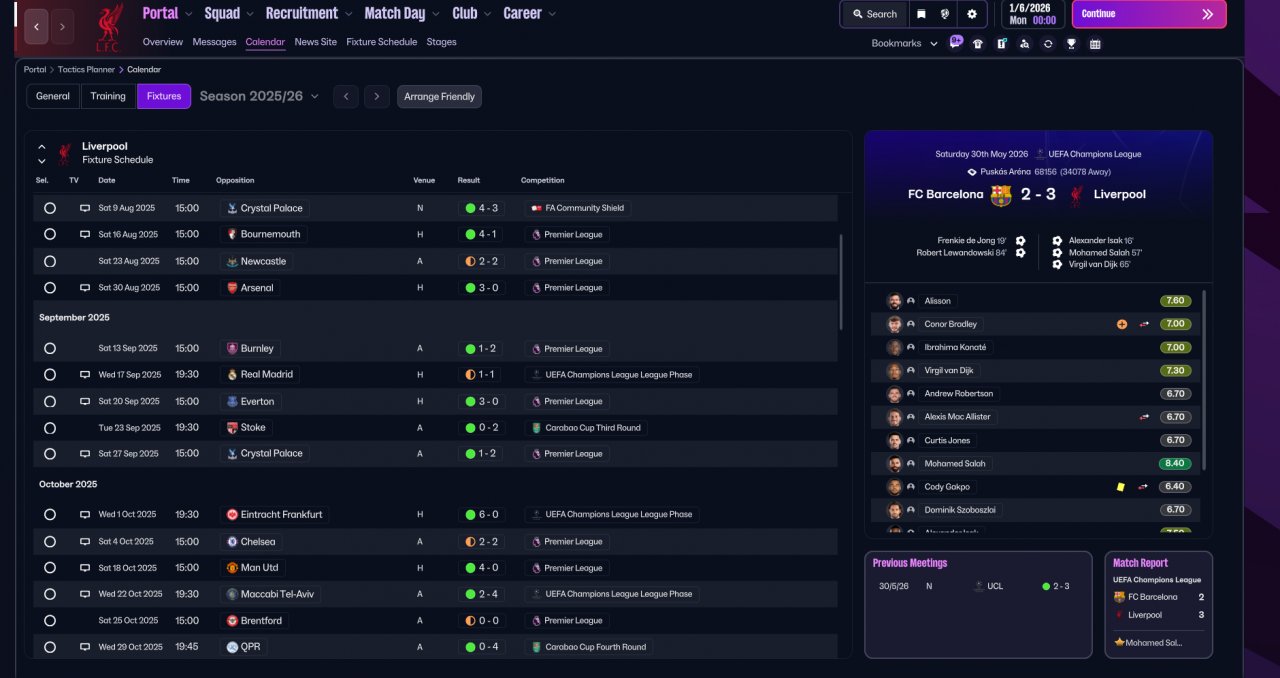This screenshot has height=678, width=1280.
Task: Click the circular arrows transfer icon
Action: (1048, 43)
